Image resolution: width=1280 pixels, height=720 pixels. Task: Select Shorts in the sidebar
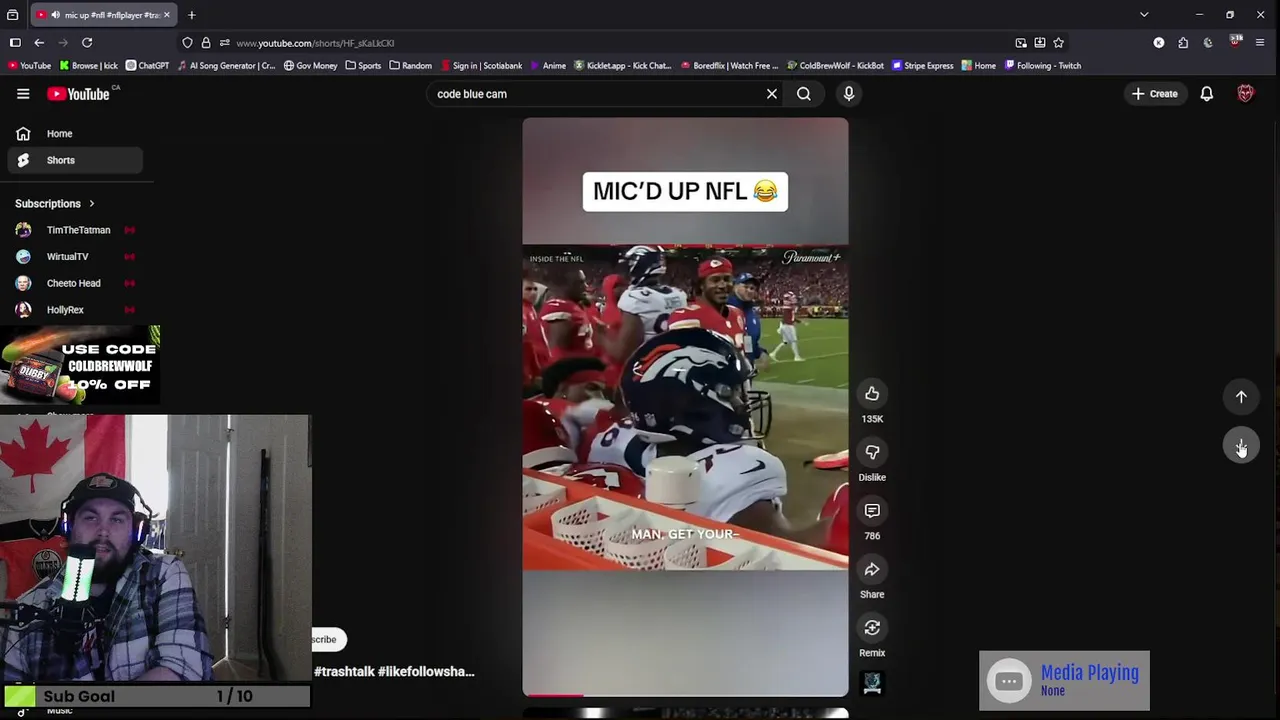click(76, 160)
